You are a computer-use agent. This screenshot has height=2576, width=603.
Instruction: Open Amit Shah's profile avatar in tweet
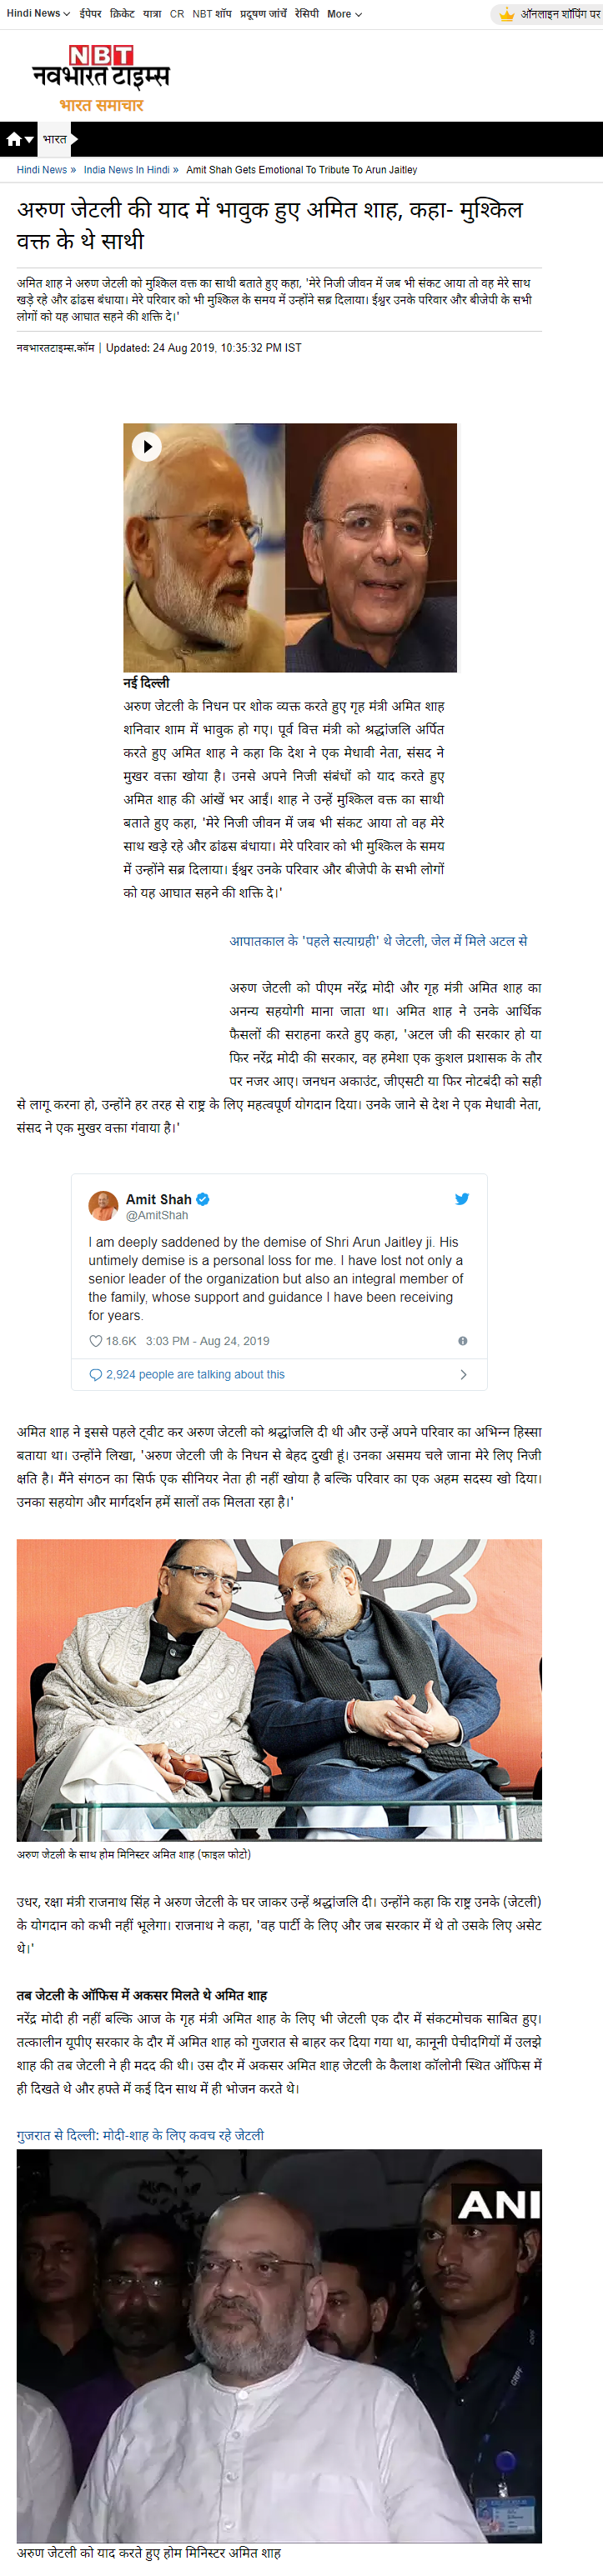103,1205
